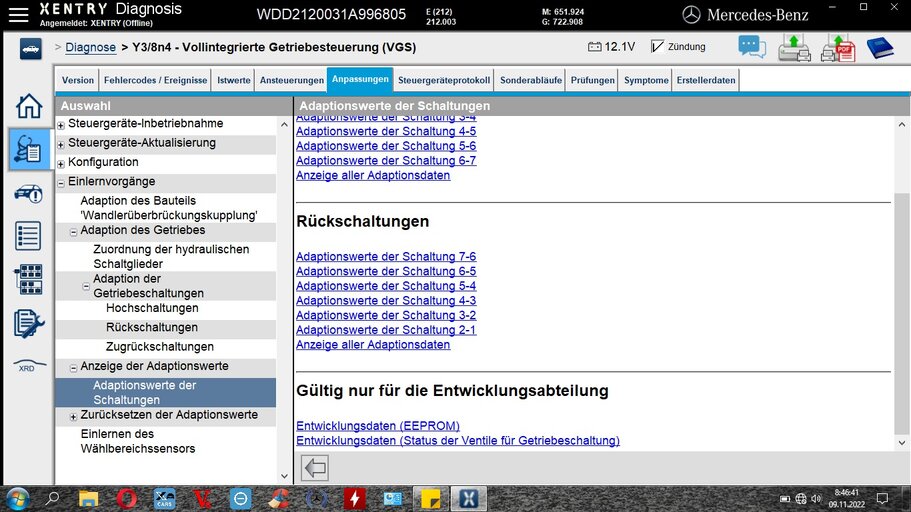Switch to the XENTRY X taskbar icon
911x512 pixels.
point(468,499)
